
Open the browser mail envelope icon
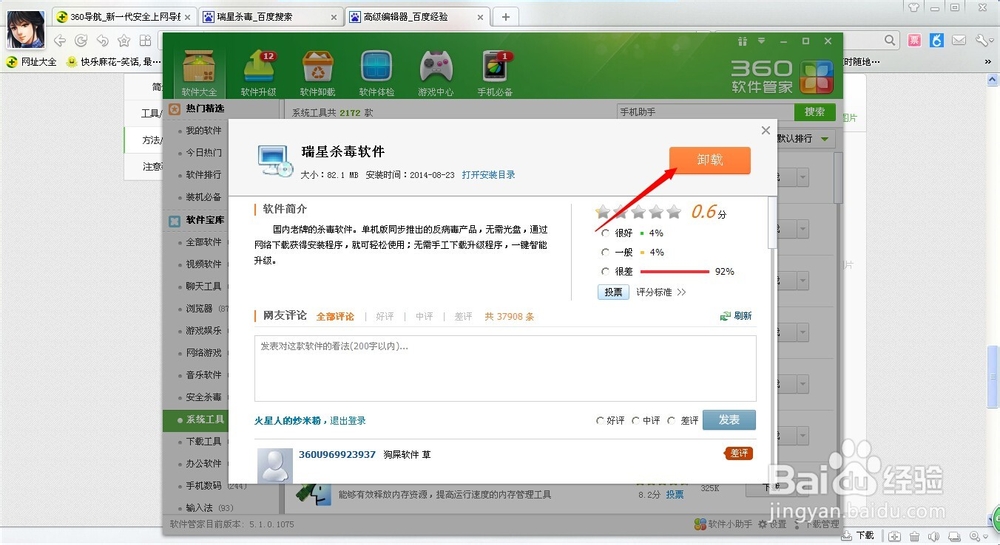pos(959,40)
